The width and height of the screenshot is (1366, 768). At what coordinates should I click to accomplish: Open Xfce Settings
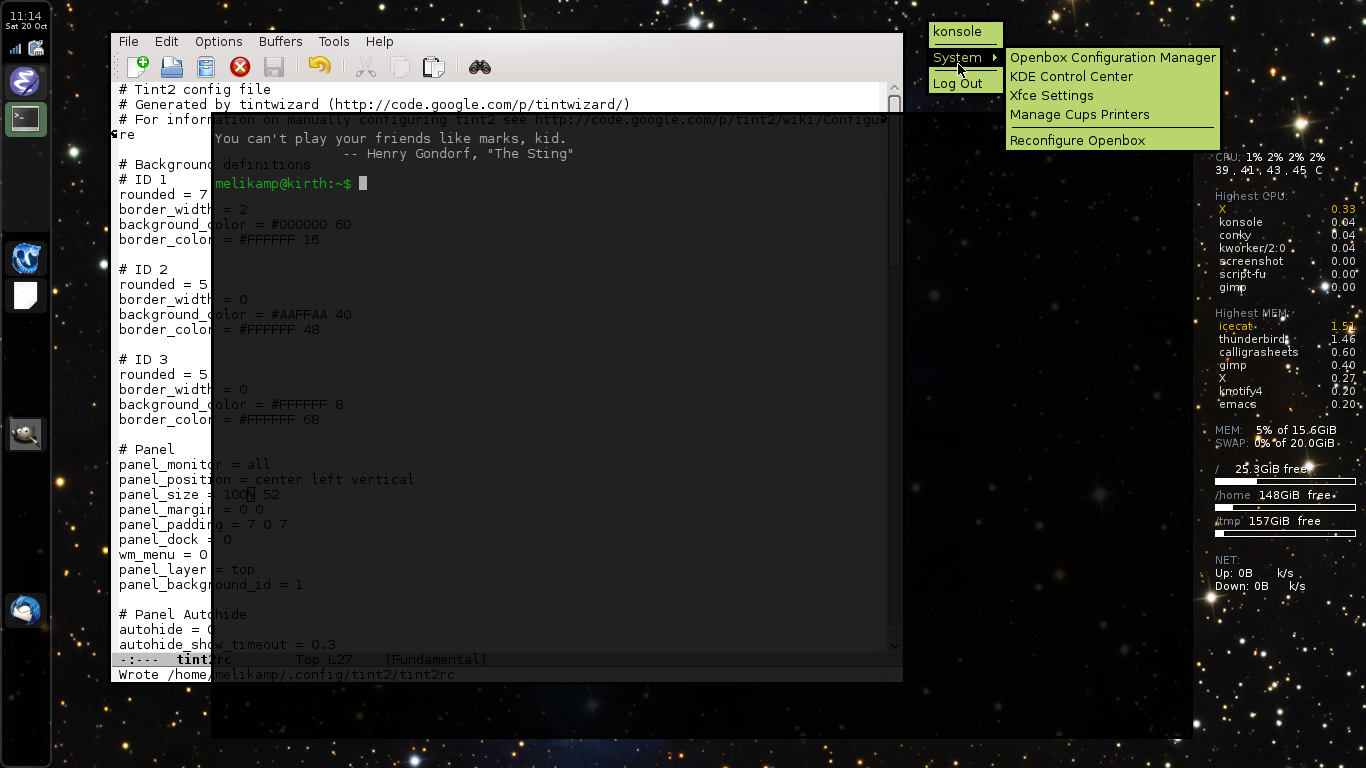point(1113,96)
